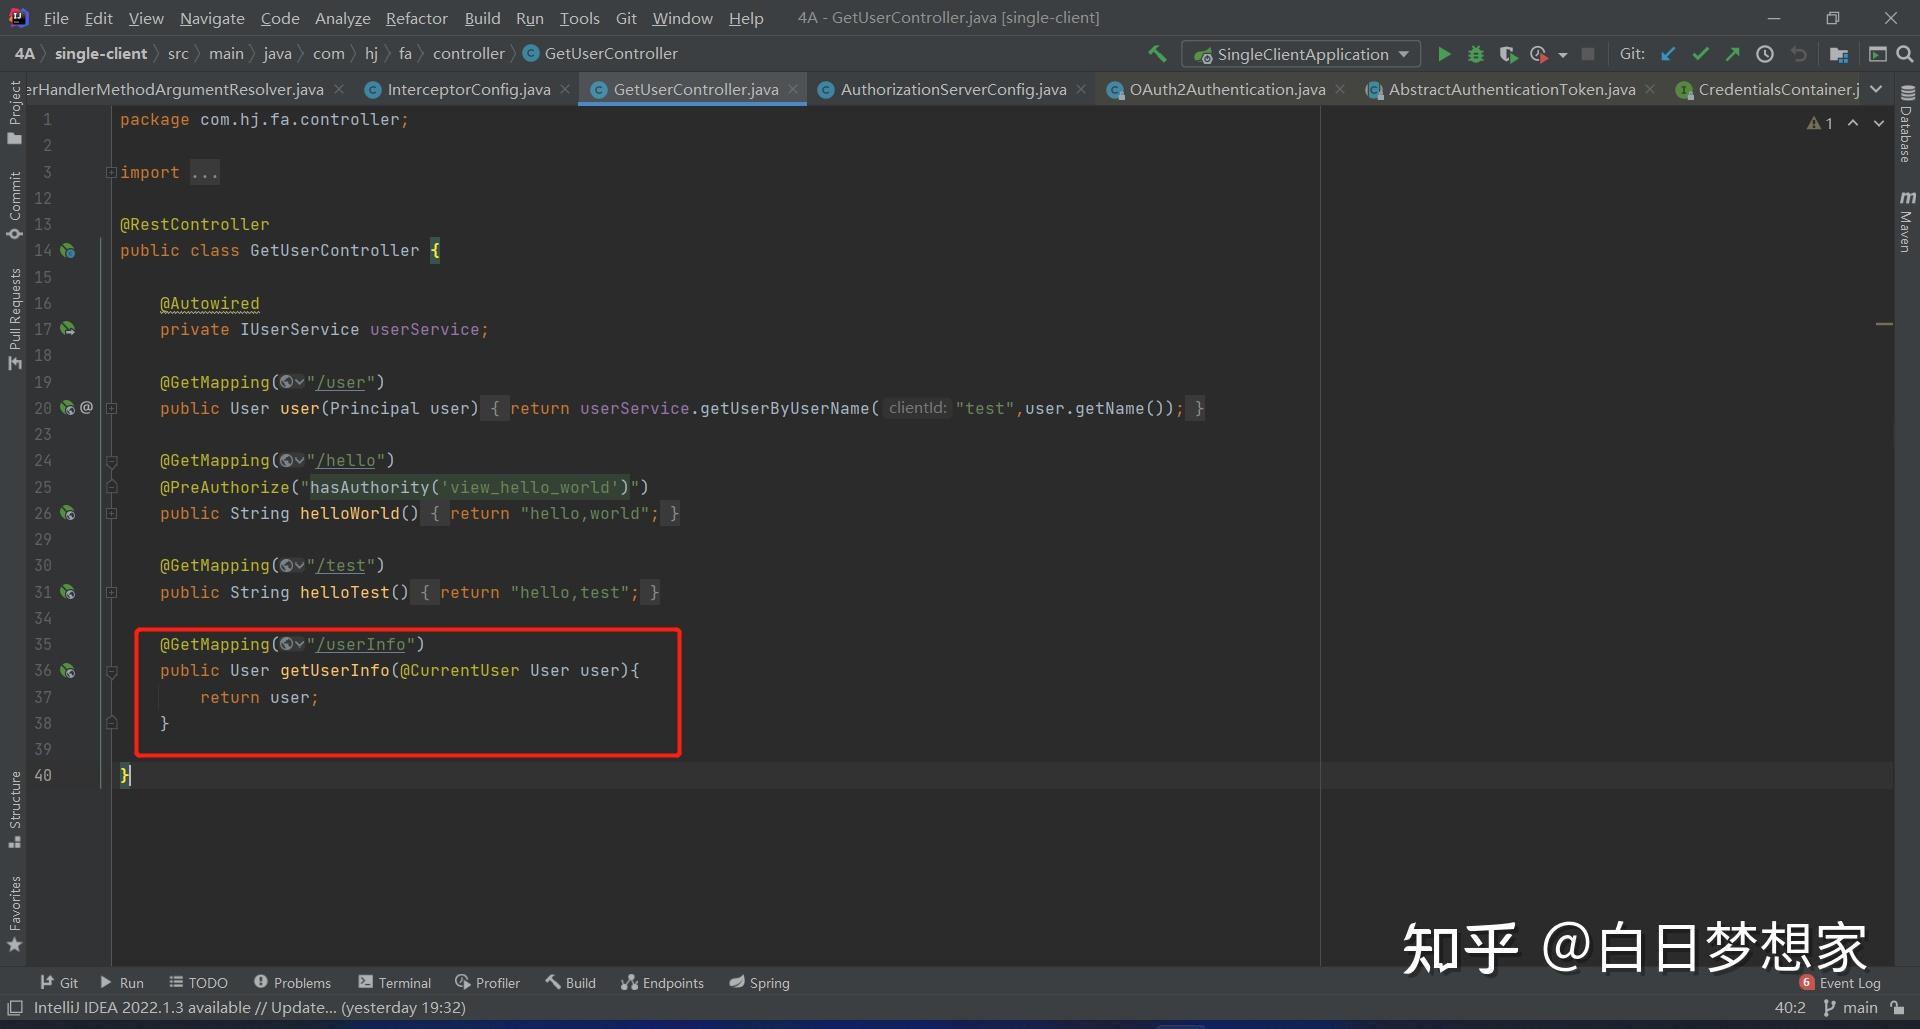1920x1029 pixels.
Task: Click the main Git branch widget
Action: point(1850,1008)
